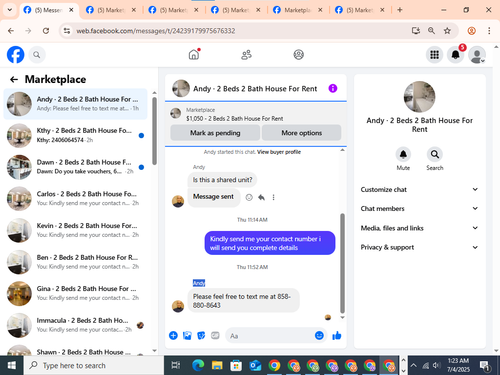Open Chrome's three-dot menu

tap(489, 31)
